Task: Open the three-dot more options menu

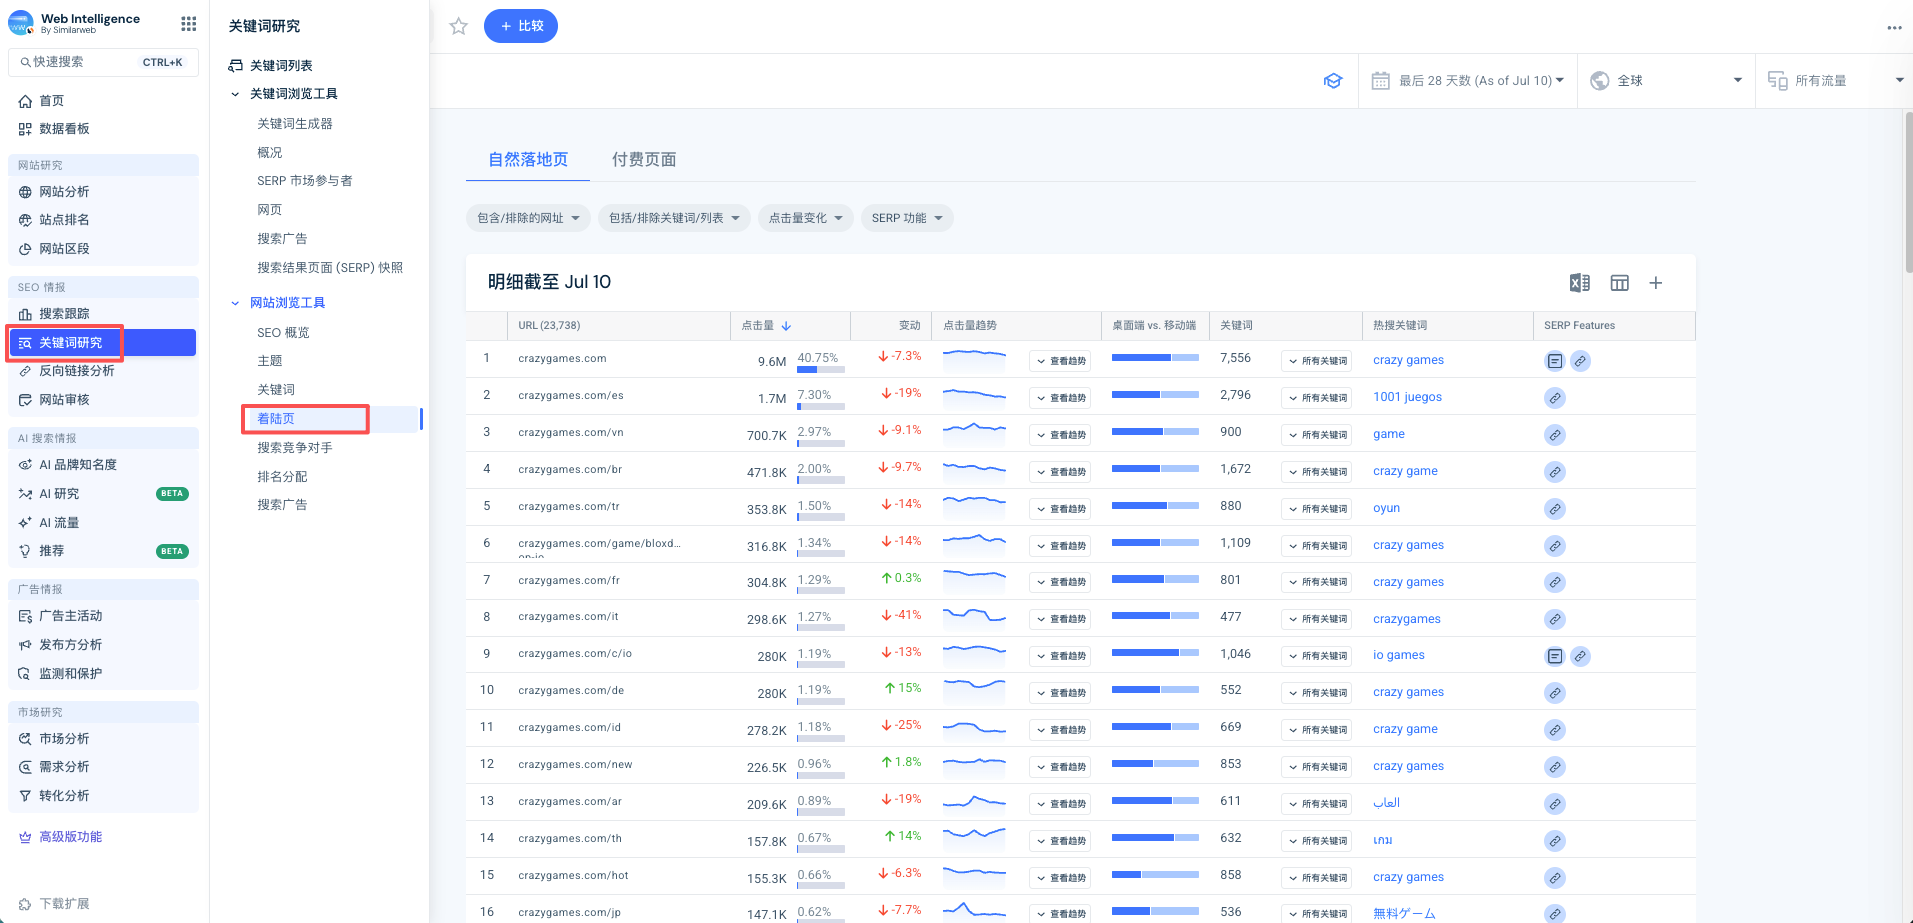Action: coord(1894,28)
